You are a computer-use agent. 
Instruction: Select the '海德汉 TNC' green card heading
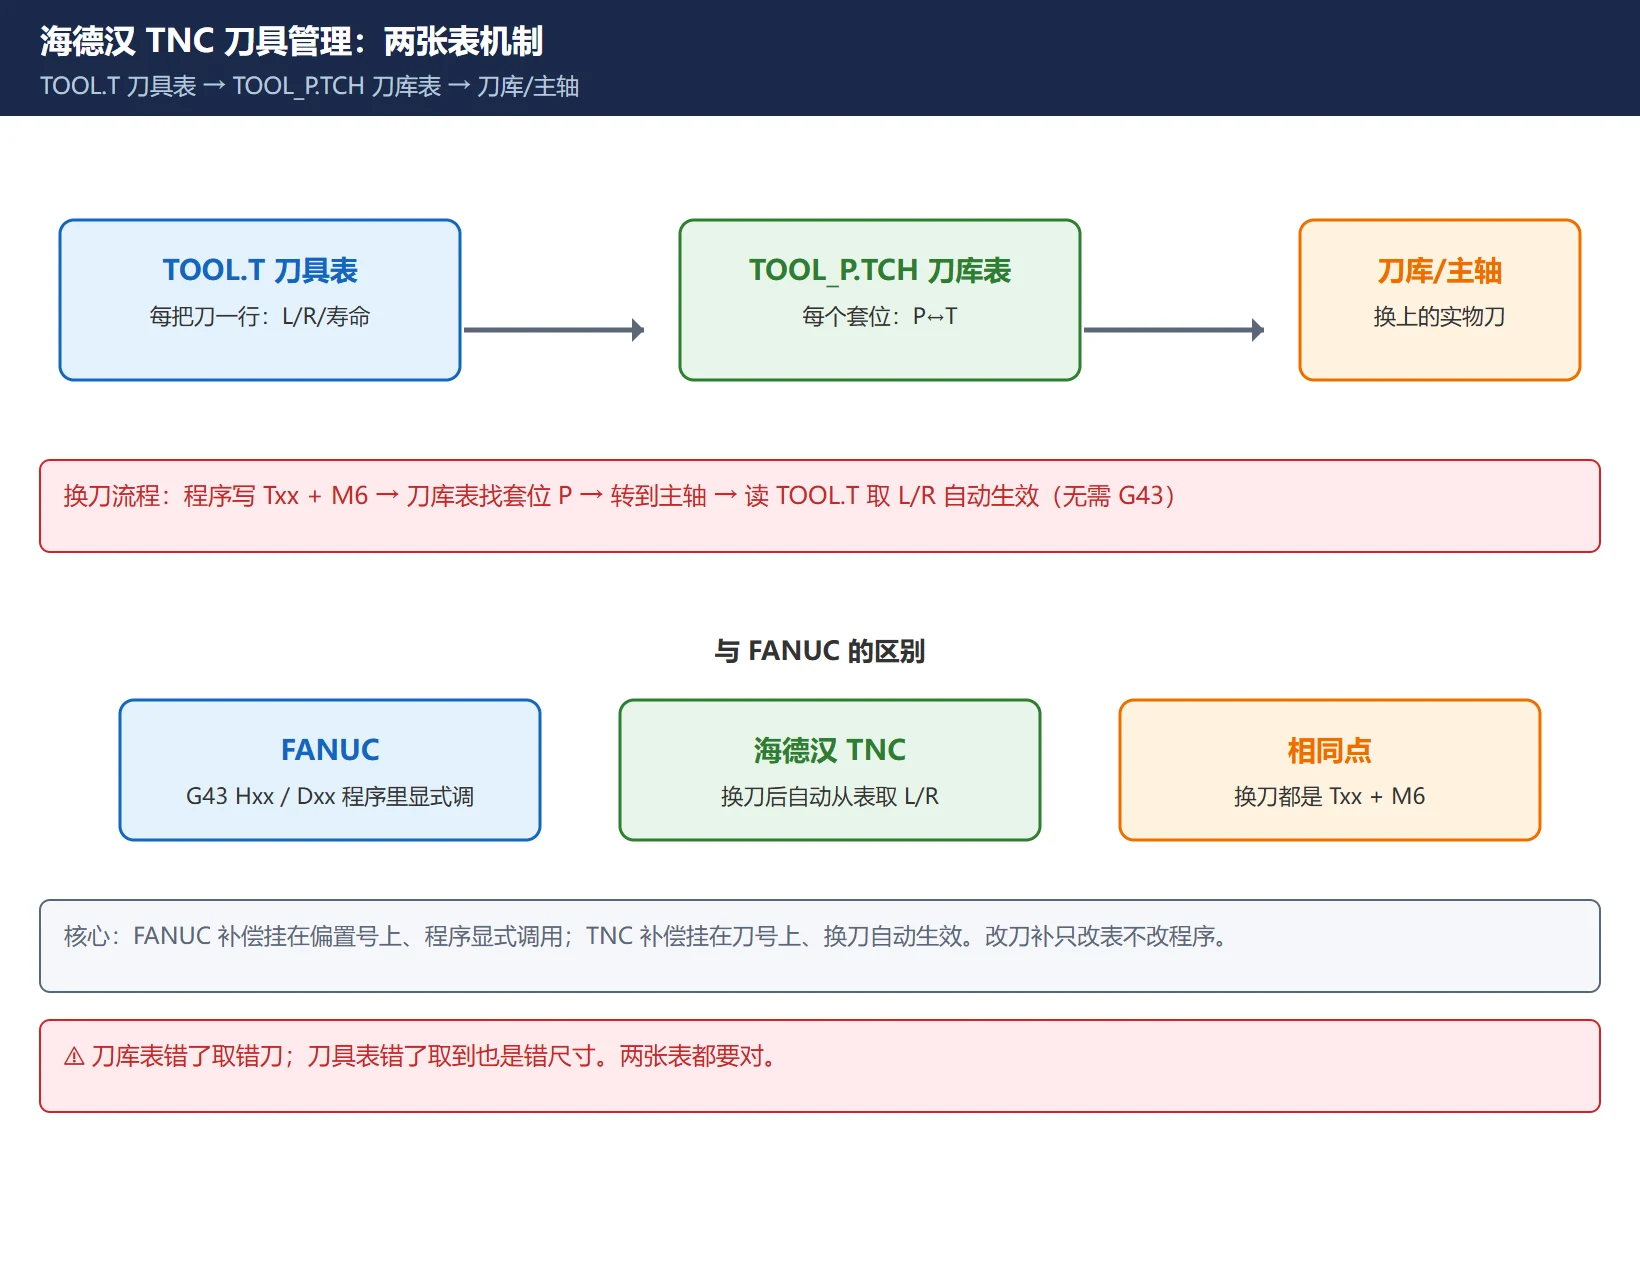tap(830, 750)
